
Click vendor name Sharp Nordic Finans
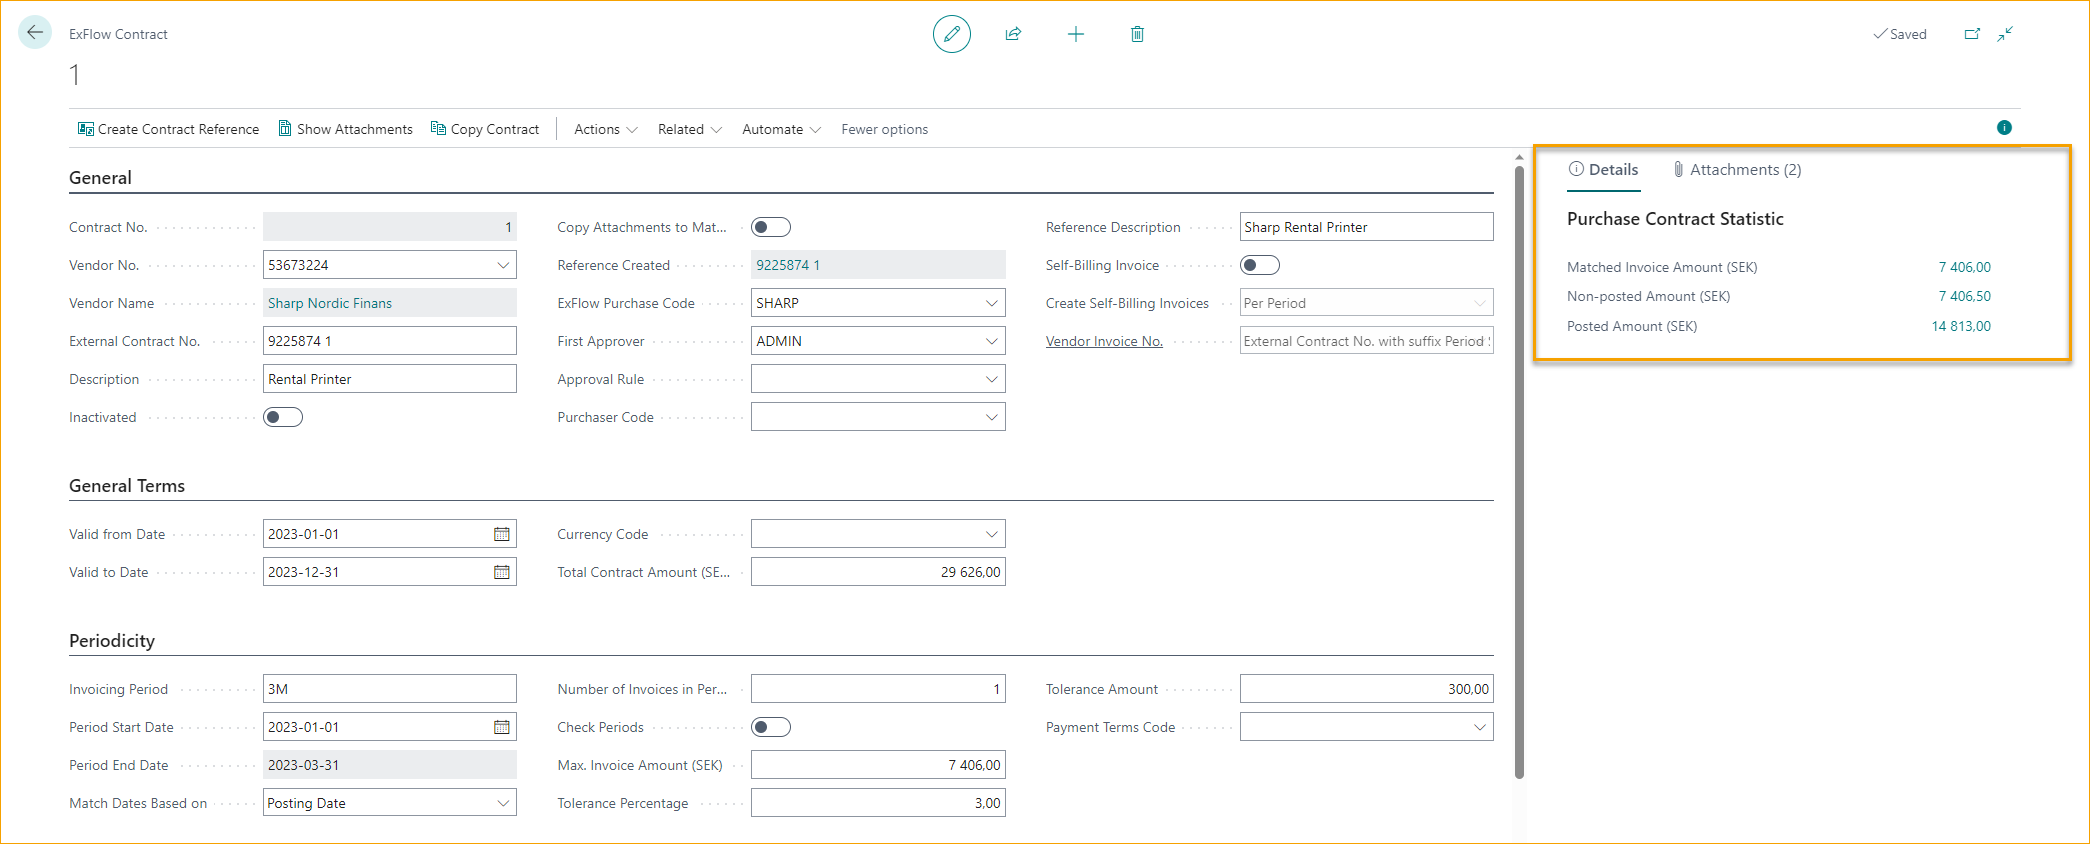click(330, 303)
